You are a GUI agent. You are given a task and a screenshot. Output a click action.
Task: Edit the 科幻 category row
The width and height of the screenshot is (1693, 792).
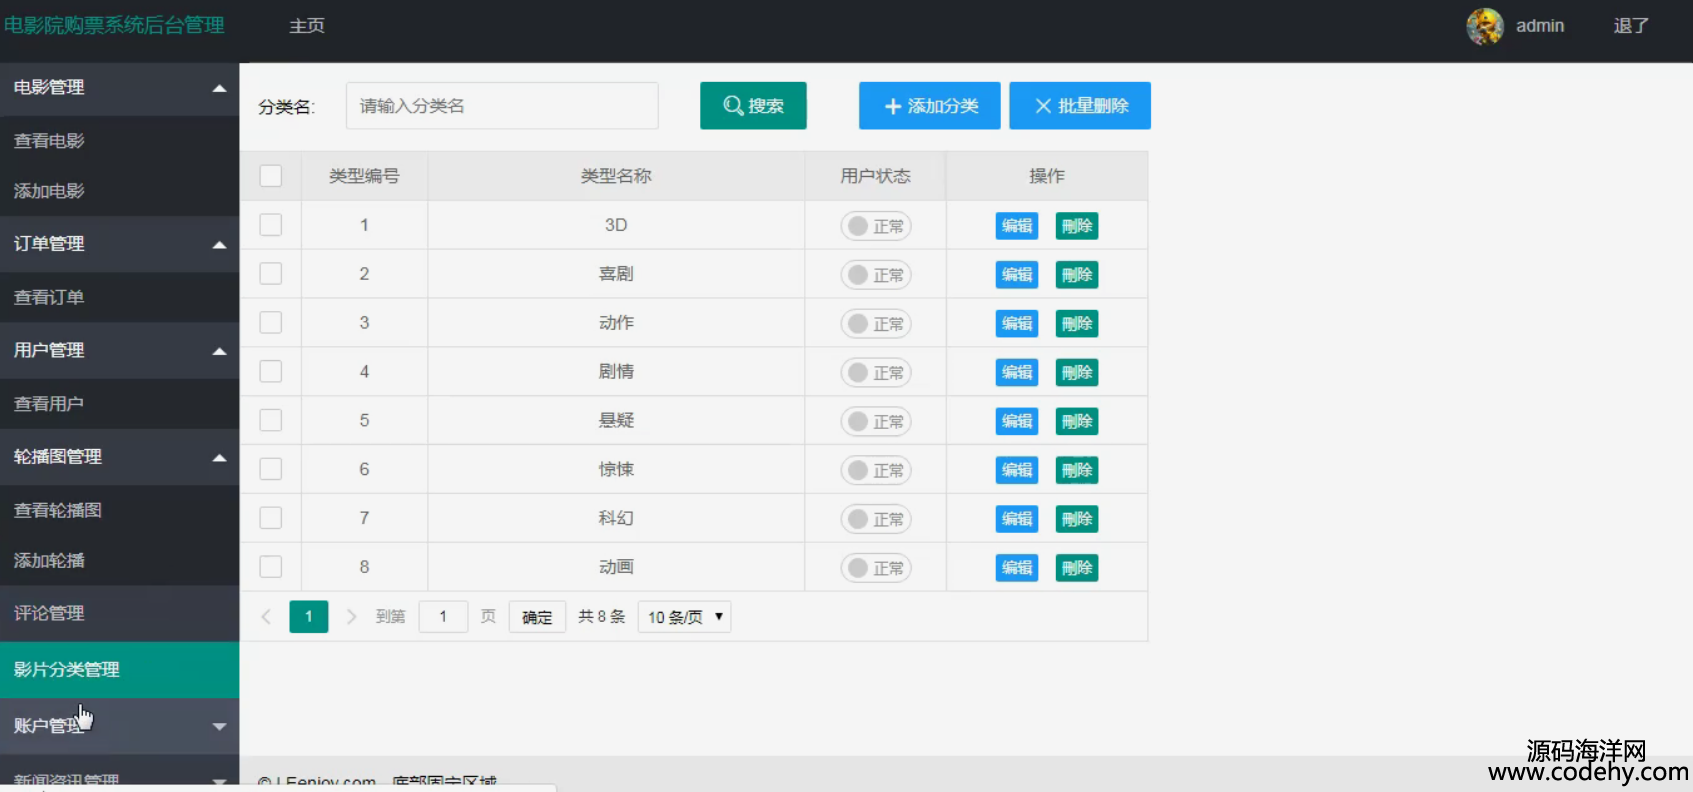pos(1017,519)
